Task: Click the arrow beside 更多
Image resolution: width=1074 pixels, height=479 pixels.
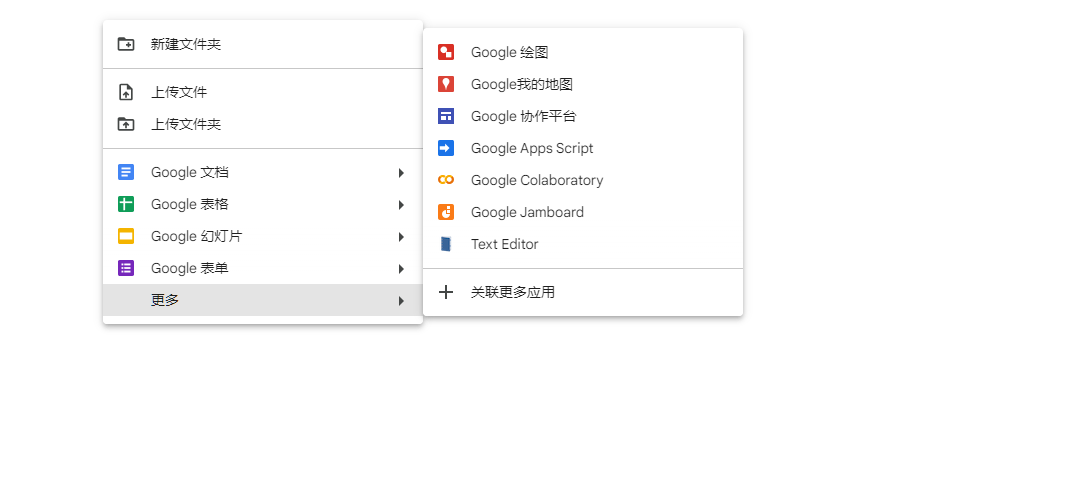Action: click(401, 301)
